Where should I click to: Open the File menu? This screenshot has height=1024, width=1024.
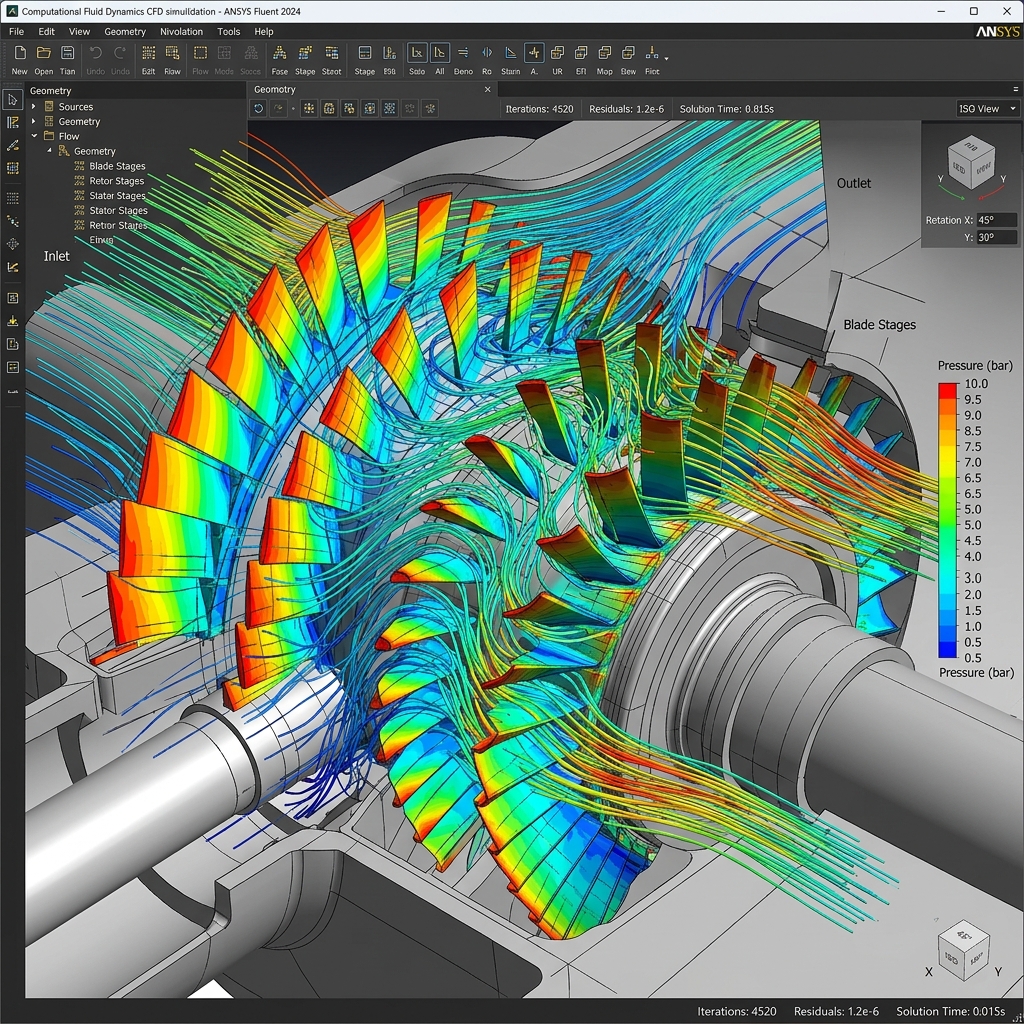(16, 31)
